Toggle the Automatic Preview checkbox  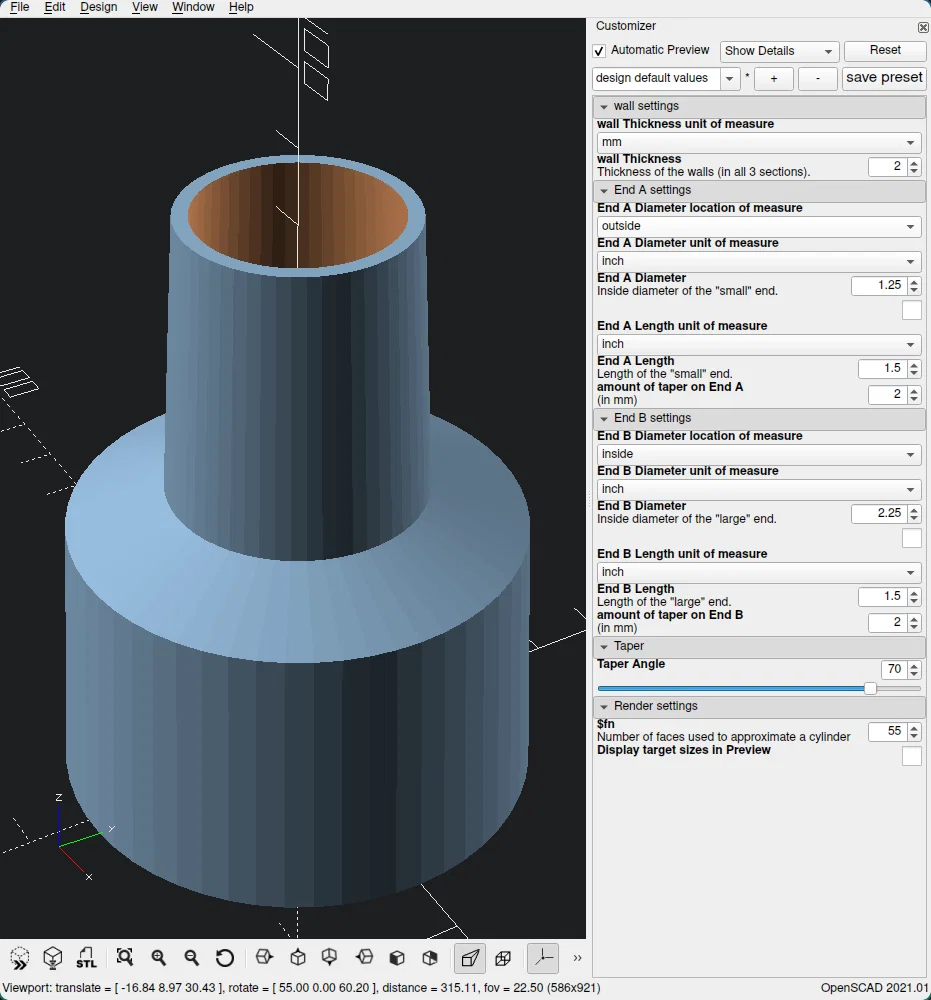point(599,51)
